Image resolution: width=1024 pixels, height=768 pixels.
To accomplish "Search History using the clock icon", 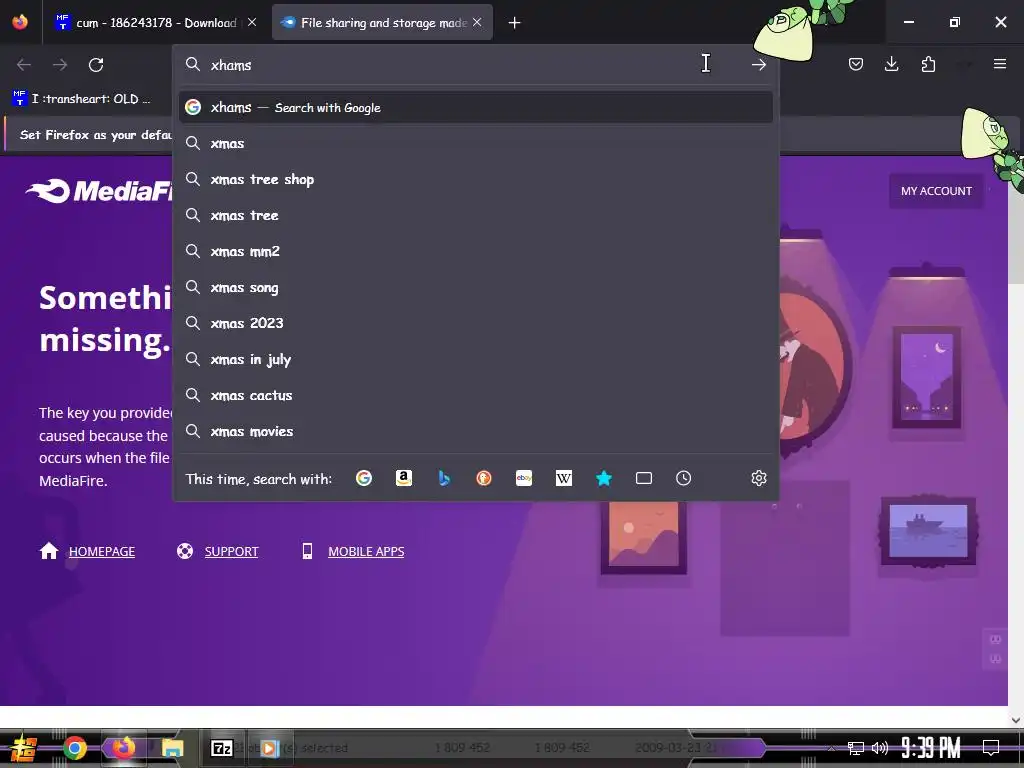I will pos(684,478).
